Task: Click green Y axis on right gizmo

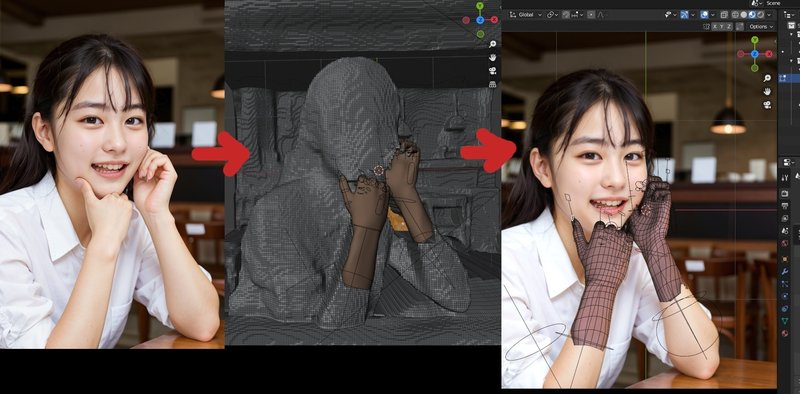Action: click(755, 40)
